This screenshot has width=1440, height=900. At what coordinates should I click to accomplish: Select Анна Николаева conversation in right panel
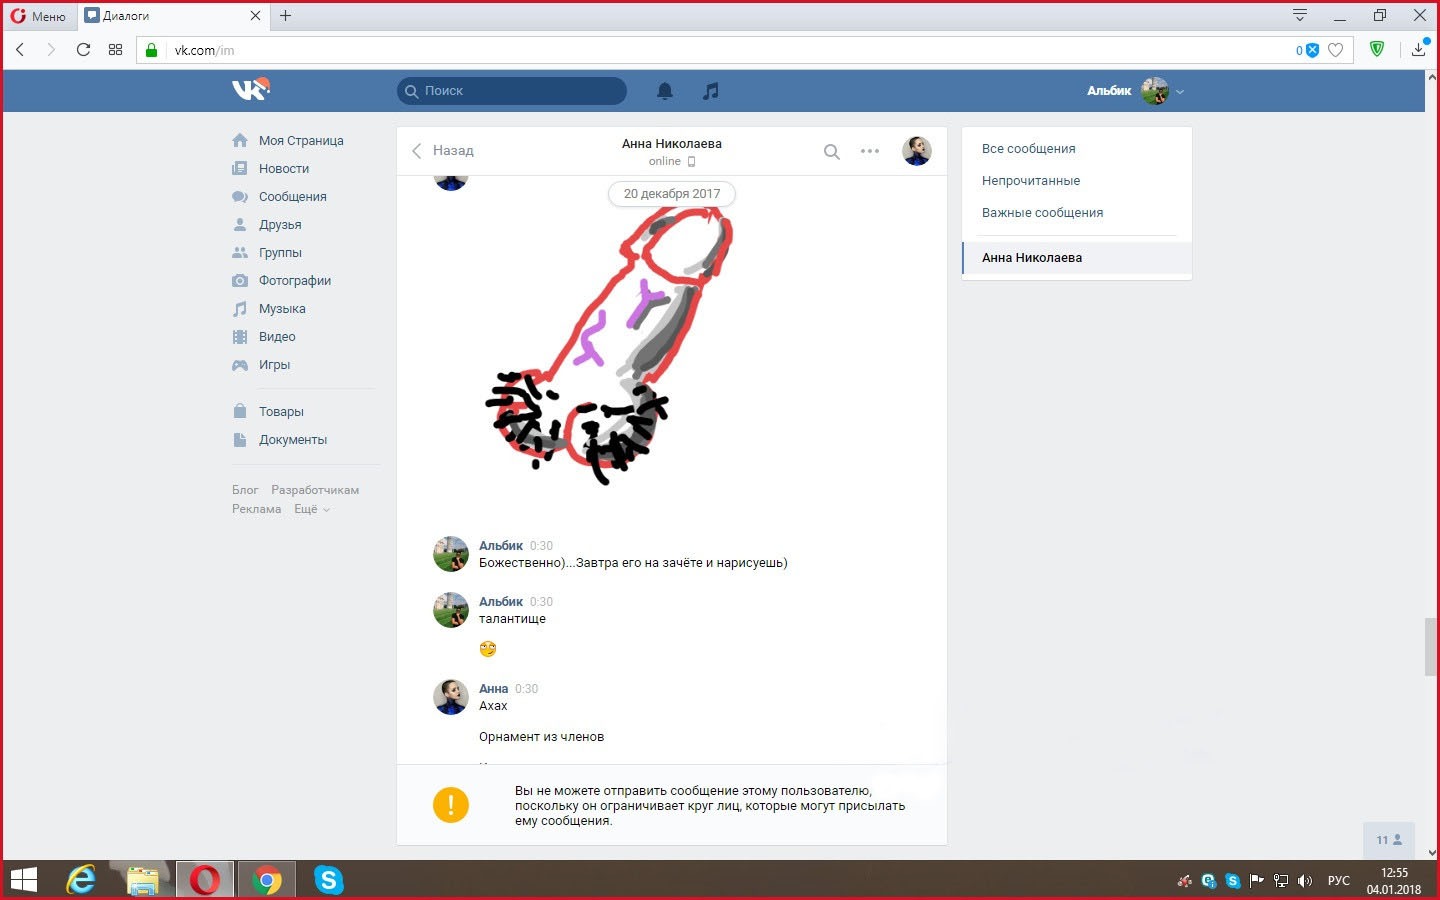[x=1077, y=258]
